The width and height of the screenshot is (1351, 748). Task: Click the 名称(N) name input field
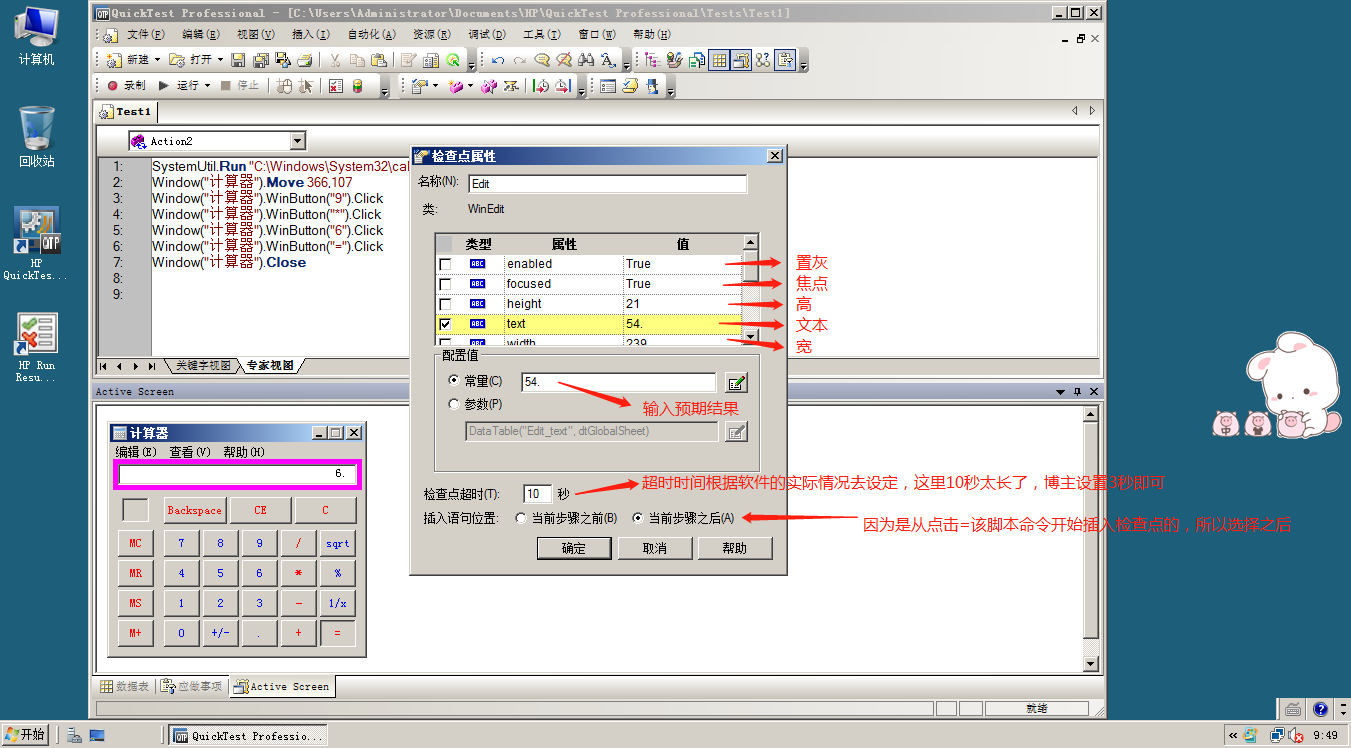pyautogui.click(x=607, y=184)
